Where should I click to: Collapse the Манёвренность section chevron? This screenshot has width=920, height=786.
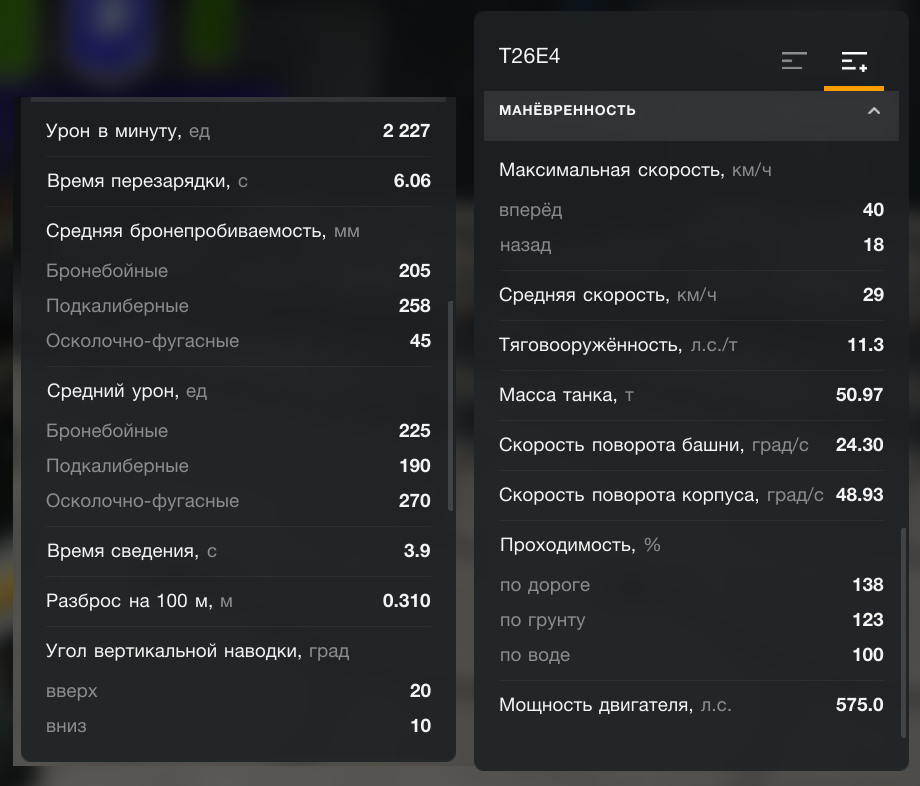coord(874,111)
